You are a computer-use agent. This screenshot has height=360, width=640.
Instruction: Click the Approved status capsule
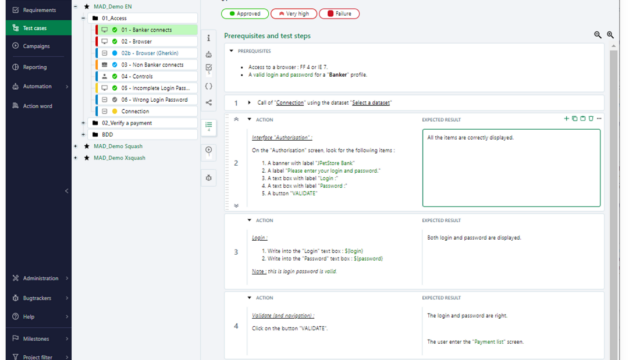tap(245, 13)
